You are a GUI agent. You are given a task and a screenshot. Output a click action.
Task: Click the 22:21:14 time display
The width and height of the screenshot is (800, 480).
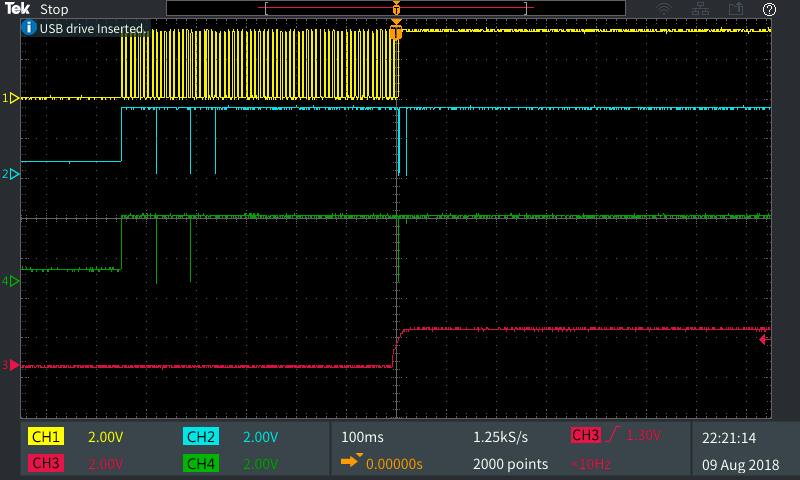[729, 438]
